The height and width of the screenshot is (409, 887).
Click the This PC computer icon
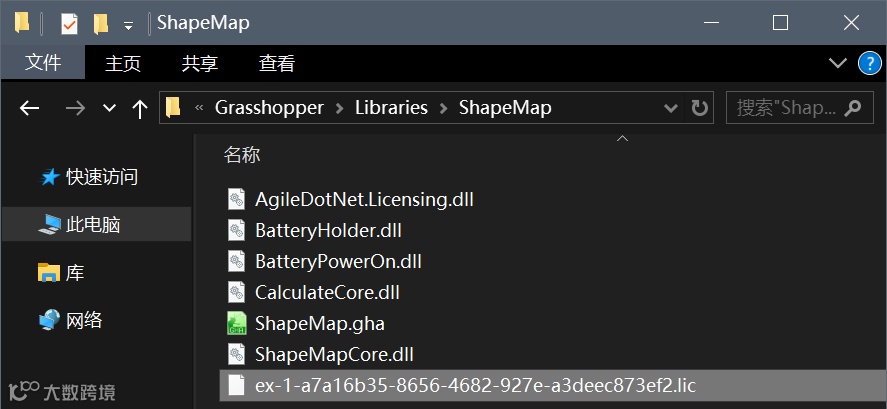(x=49, y=225)
